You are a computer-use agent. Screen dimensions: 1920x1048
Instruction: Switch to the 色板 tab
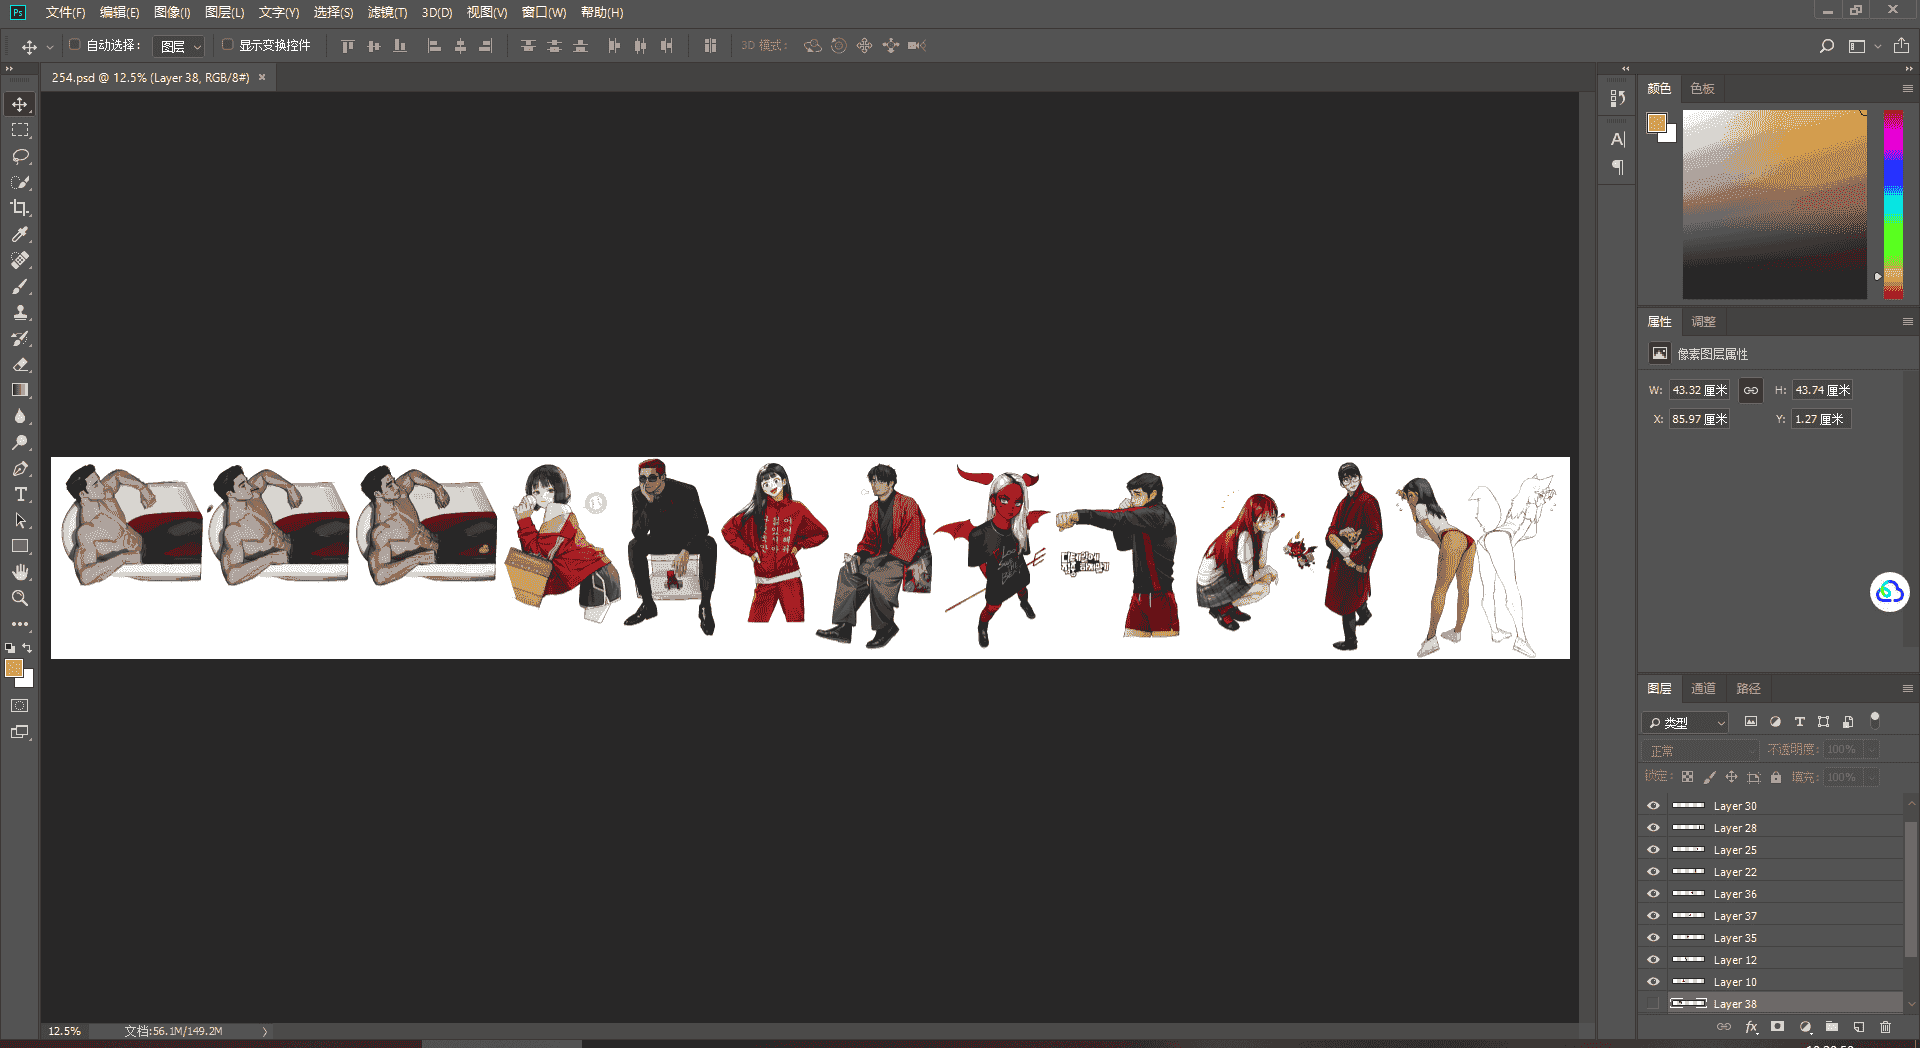point(1702,89)
